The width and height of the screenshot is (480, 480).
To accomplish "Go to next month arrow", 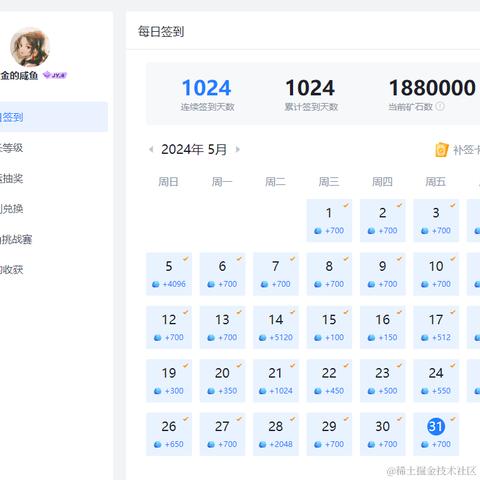I will (238, 149).
